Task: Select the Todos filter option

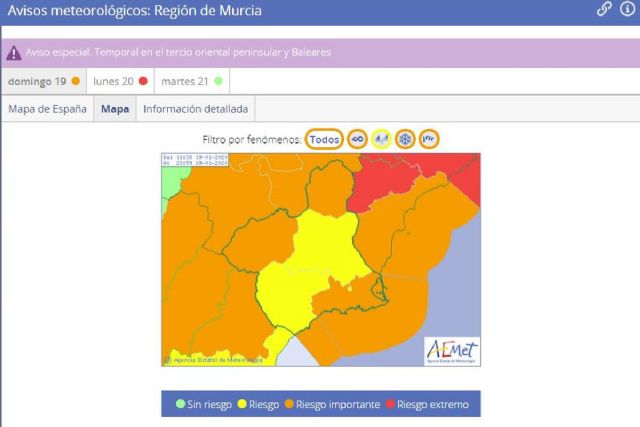Action: 324,139
